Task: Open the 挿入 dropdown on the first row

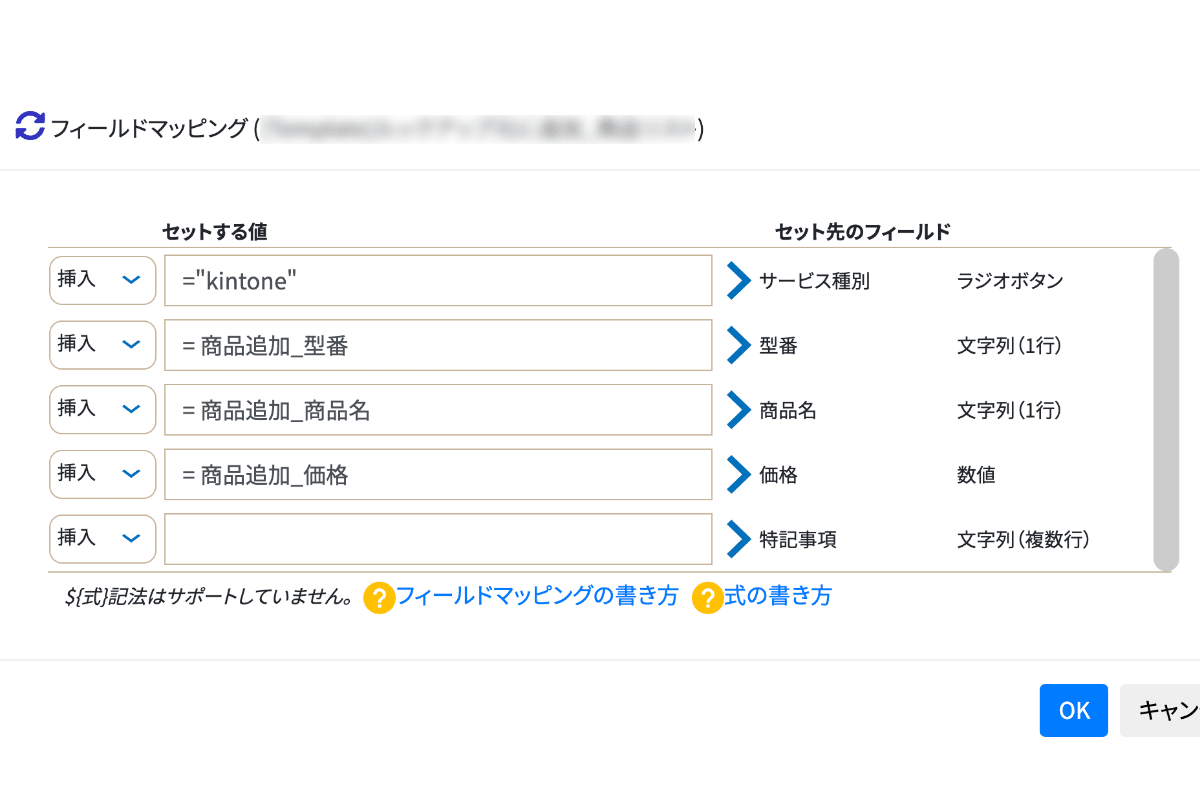Action: (x=101, y=280)
